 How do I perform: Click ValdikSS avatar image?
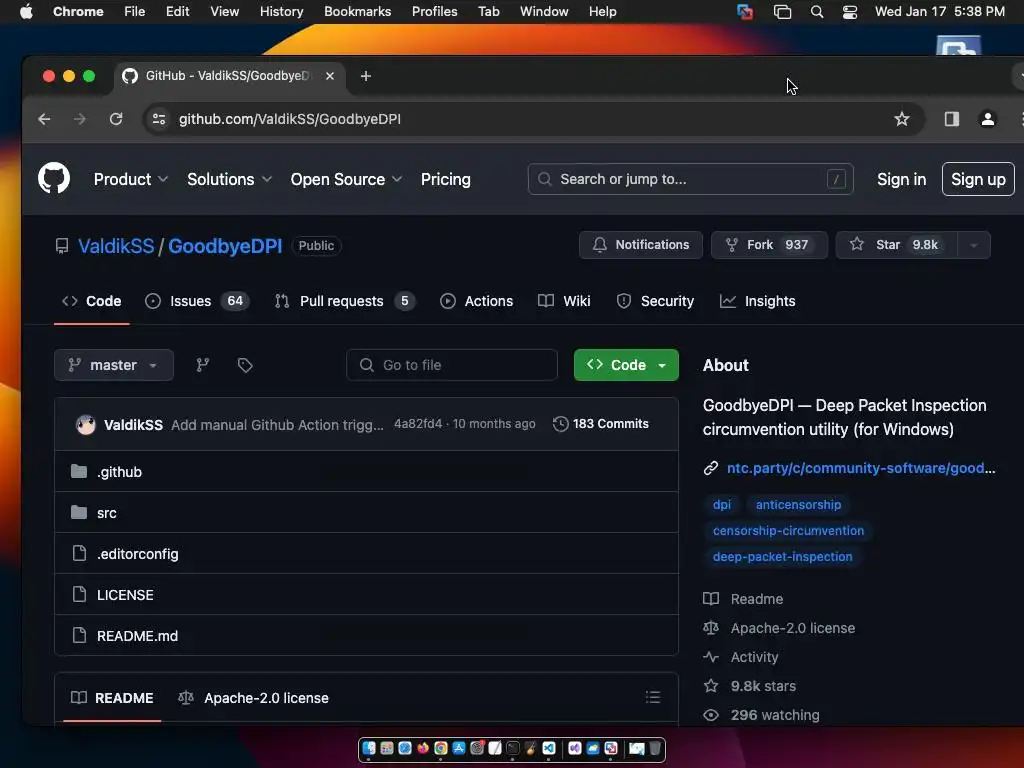click(86, 424)
